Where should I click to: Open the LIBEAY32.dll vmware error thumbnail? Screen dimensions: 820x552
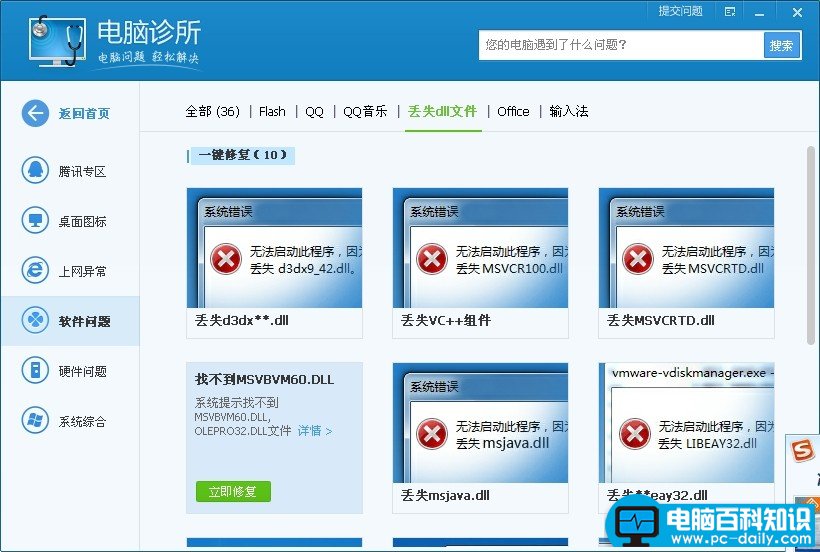687,423
